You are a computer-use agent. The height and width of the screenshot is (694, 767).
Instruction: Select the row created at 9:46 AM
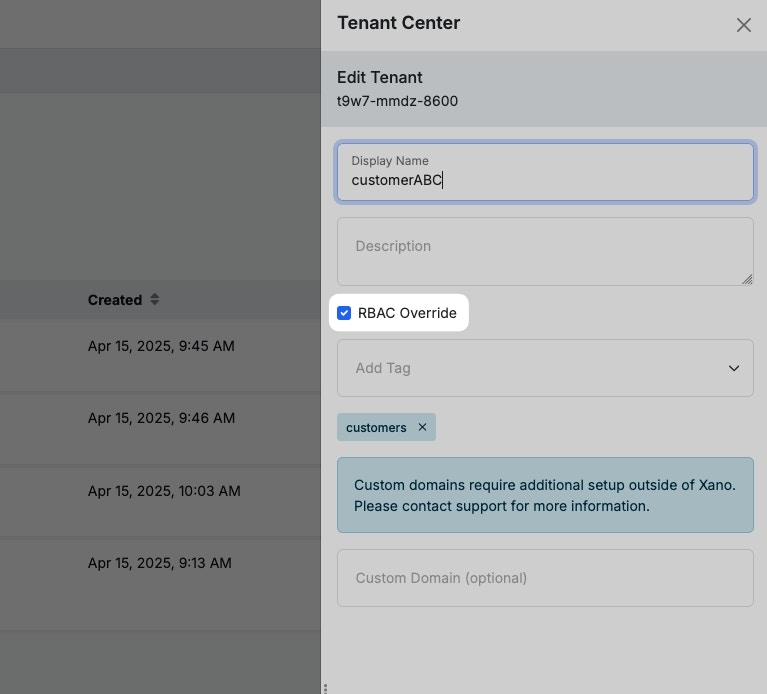click(x=160, y=418)
